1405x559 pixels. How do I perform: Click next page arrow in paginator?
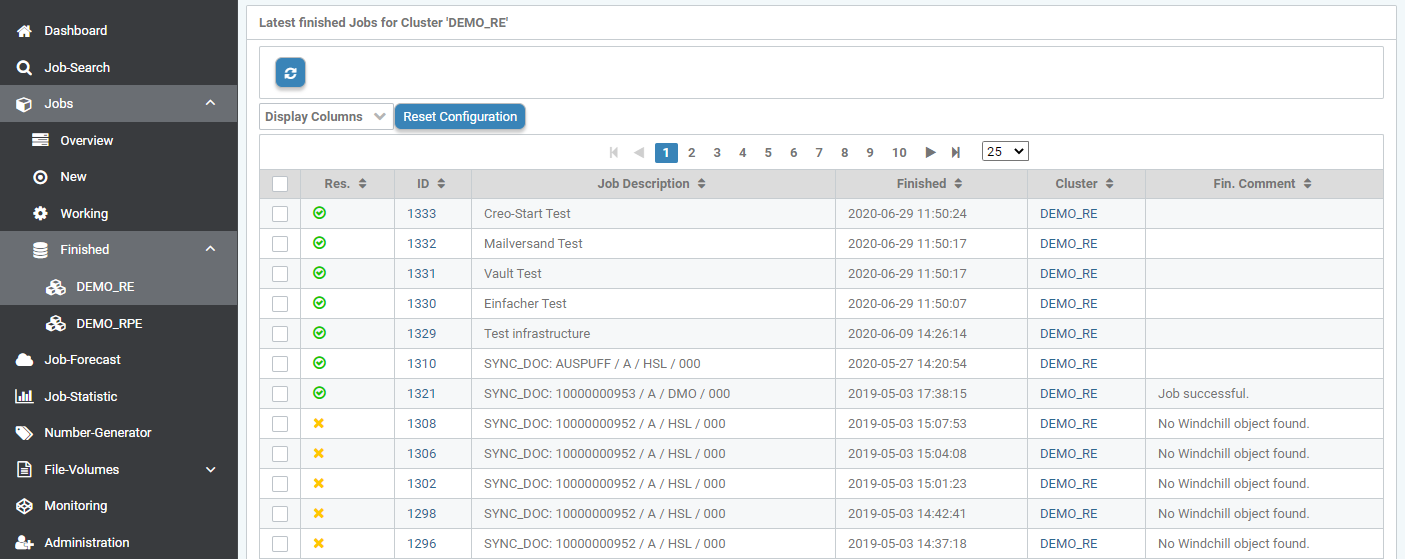(930, 152)
